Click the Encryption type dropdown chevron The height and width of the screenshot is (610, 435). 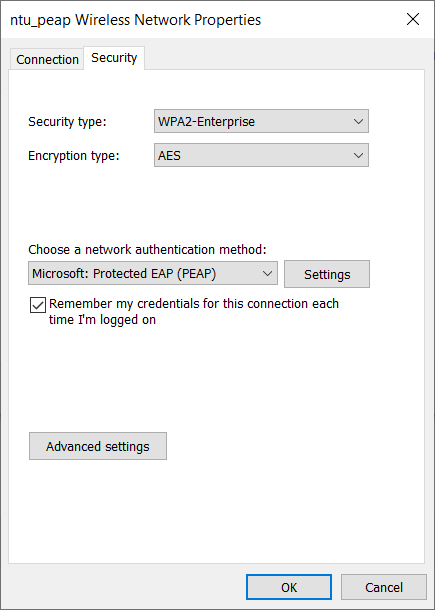358,155
